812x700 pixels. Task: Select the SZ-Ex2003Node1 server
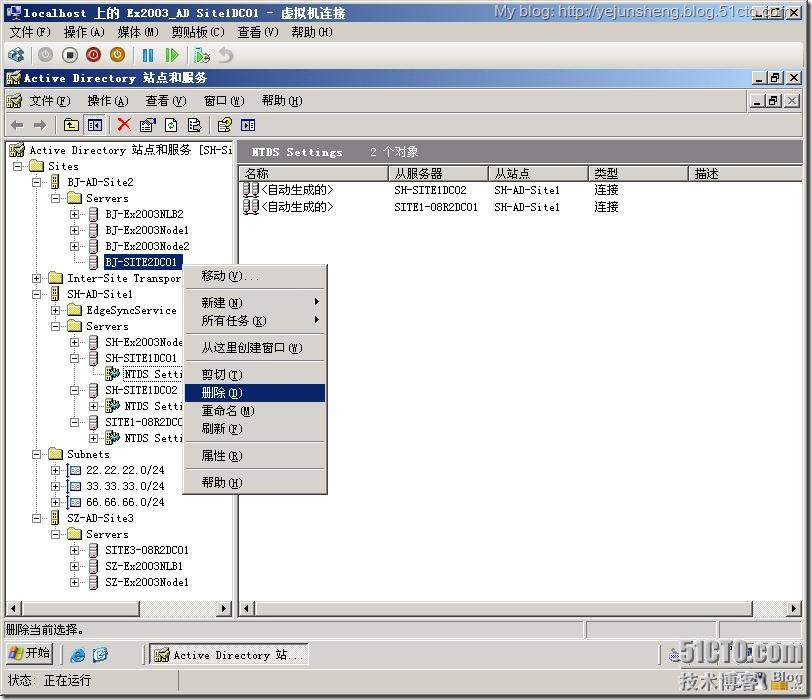click(x=147, y=582)
